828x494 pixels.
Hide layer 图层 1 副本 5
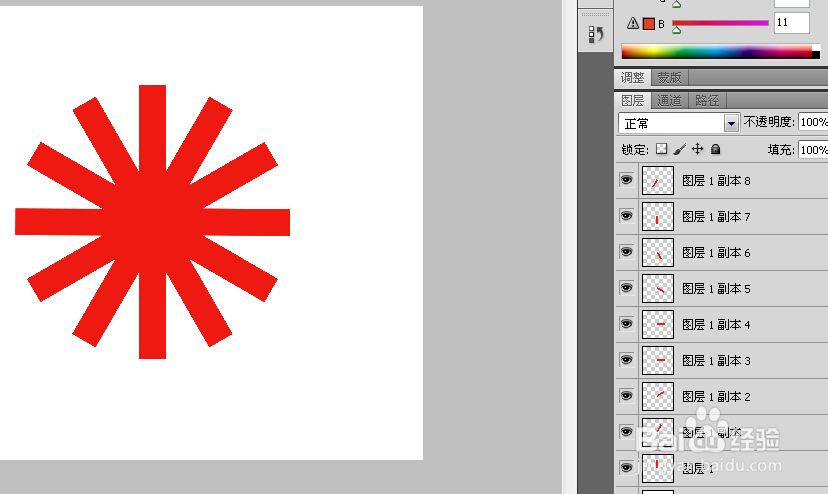tap(626, 288)
